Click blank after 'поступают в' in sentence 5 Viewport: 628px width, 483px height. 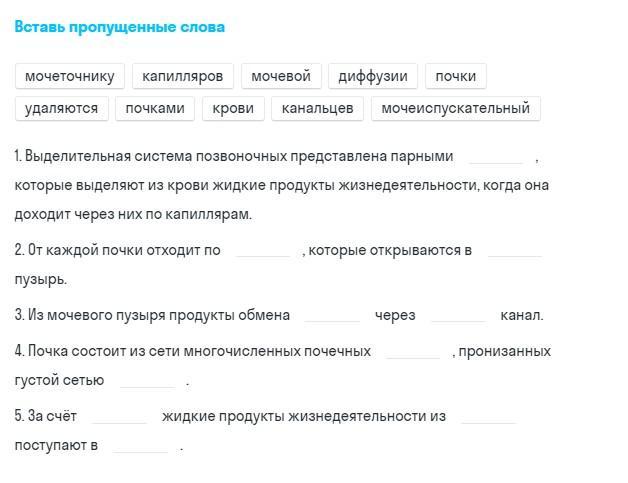(x=140, y=445)
